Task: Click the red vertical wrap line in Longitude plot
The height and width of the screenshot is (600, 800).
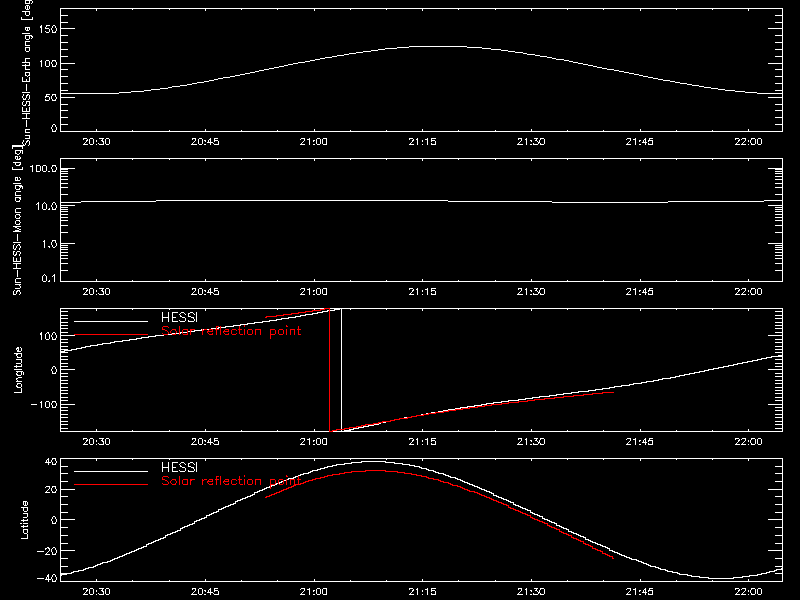Action: pos(330,370)
